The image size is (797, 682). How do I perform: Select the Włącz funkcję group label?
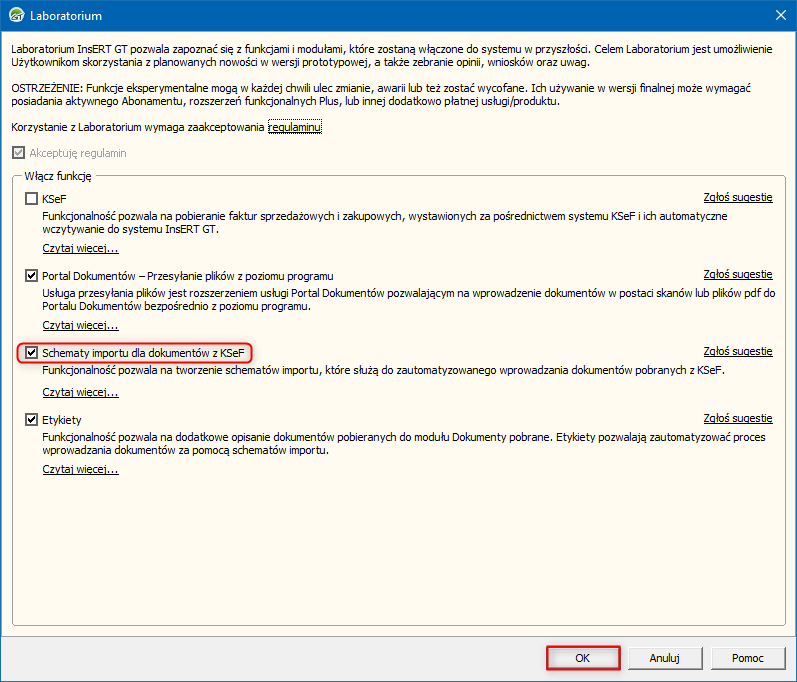58,176
